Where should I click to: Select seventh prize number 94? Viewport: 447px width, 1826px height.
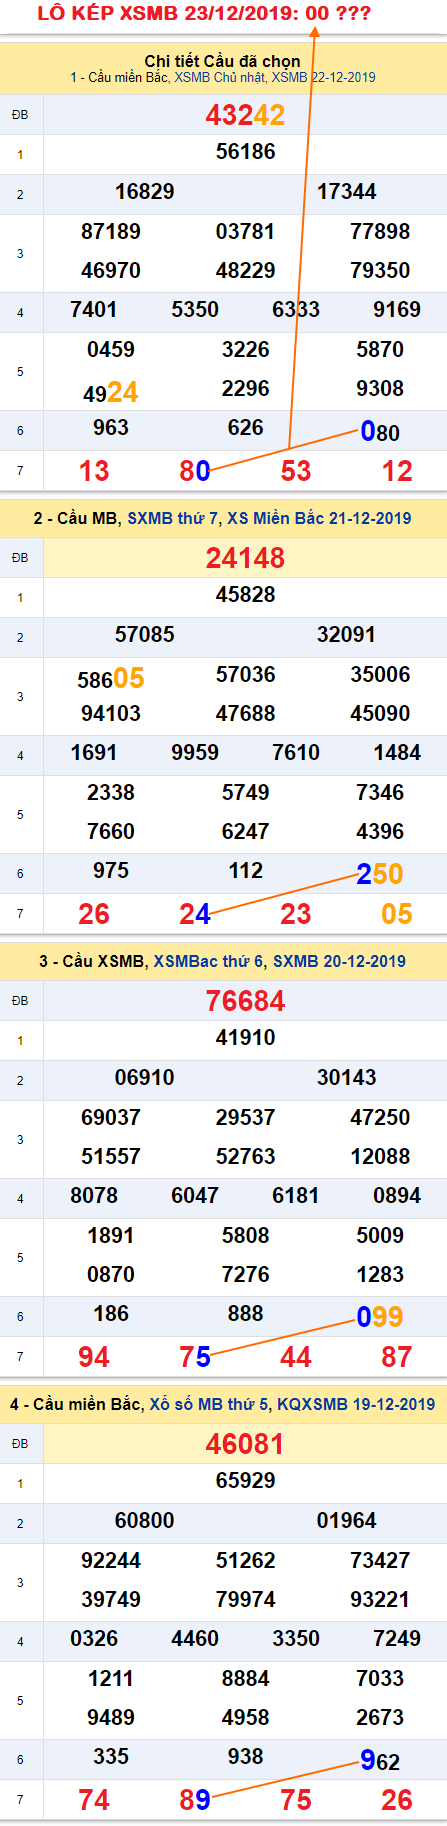click(94, 1357)
